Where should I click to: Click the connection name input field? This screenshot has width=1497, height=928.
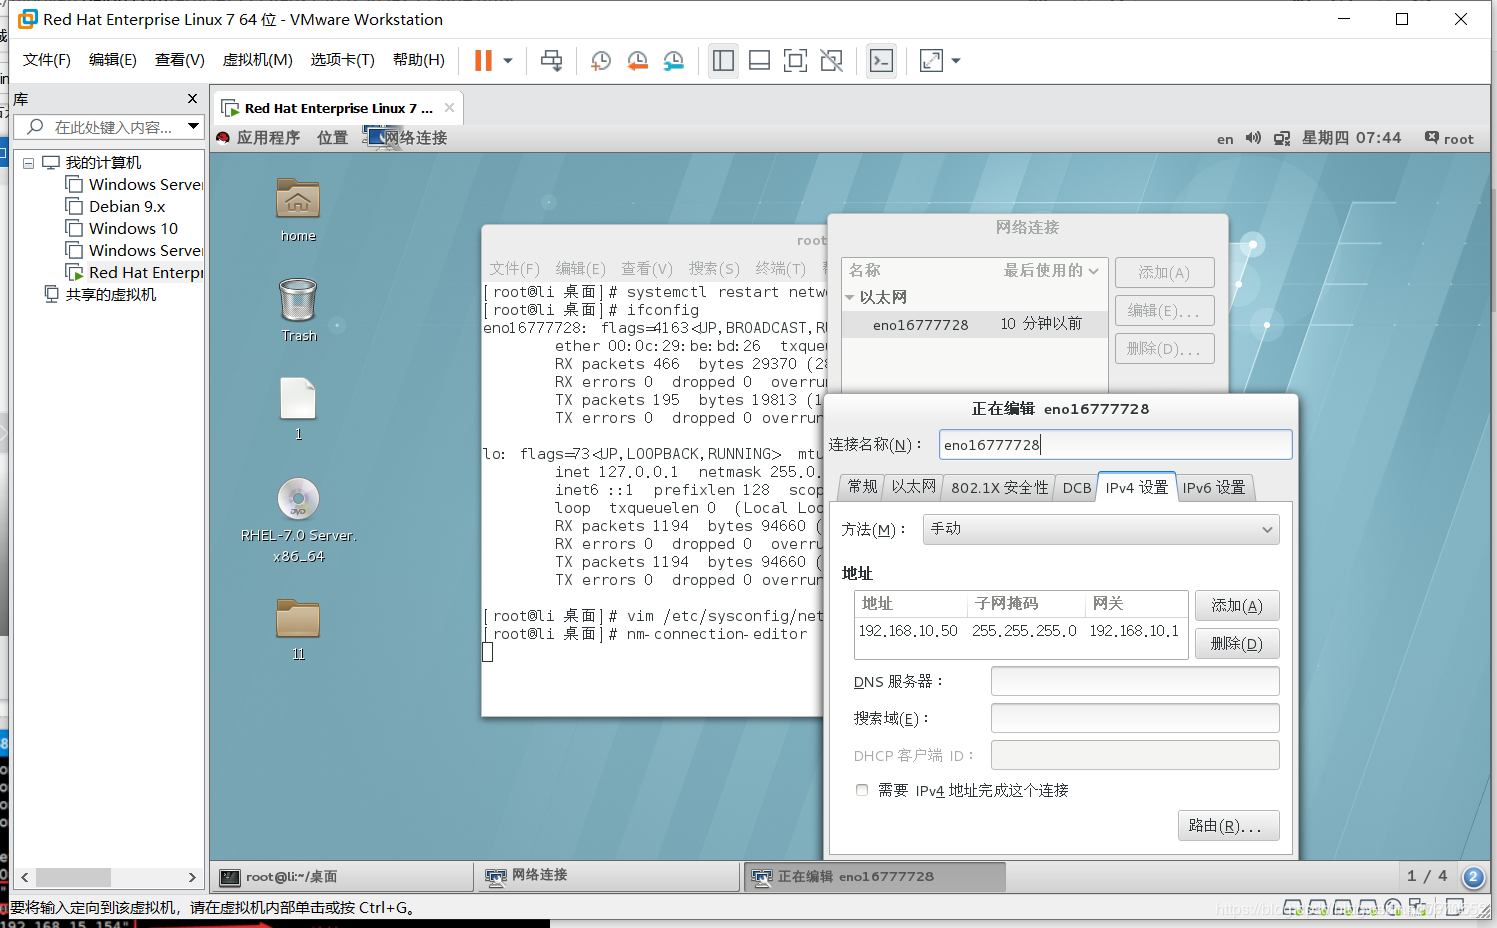coord(1115,445)
